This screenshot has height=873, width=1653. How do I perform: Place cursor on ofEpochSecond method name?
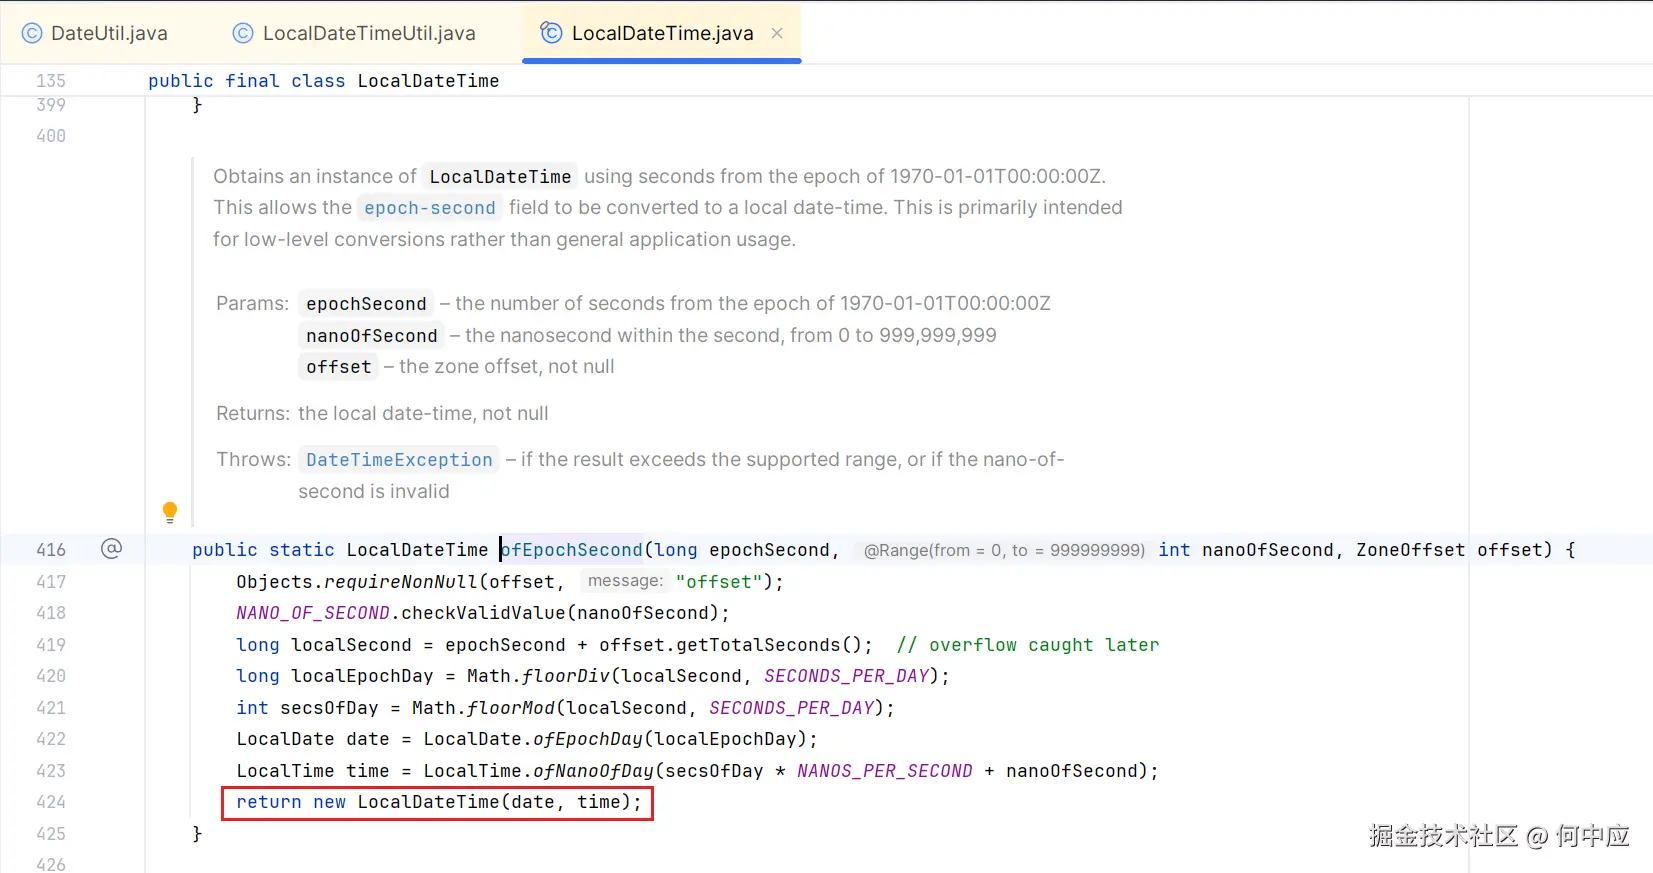point(571,550)
